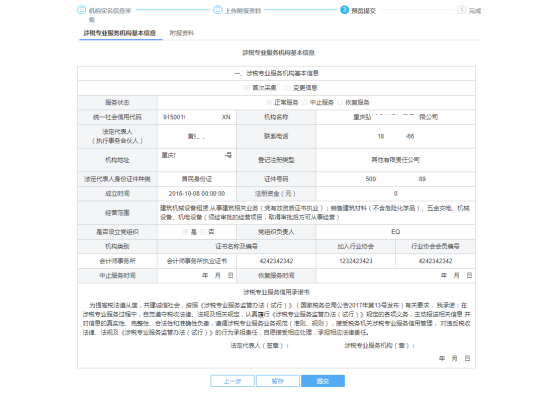Toggle the 变更信息 checkbox
554x397 pixels.
click(288, 88)
